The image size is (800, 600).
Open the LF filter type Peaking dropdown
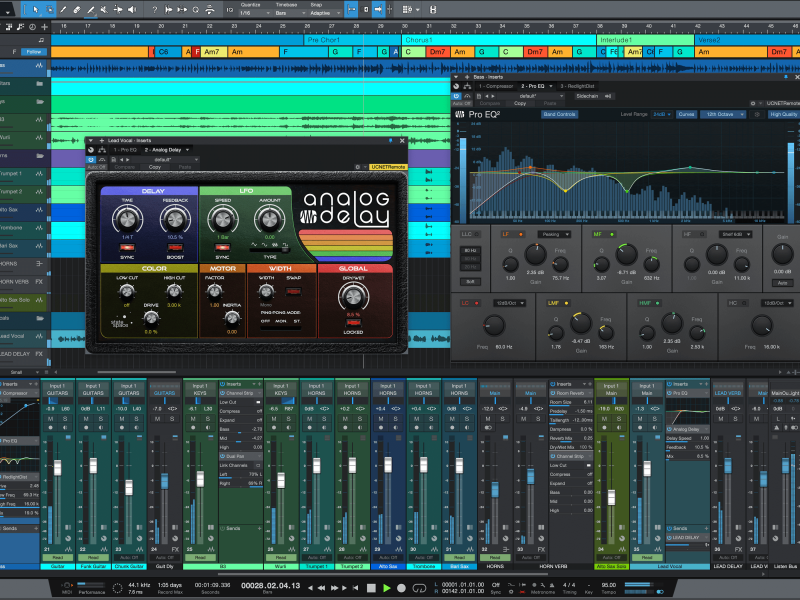tap(555, 234)
